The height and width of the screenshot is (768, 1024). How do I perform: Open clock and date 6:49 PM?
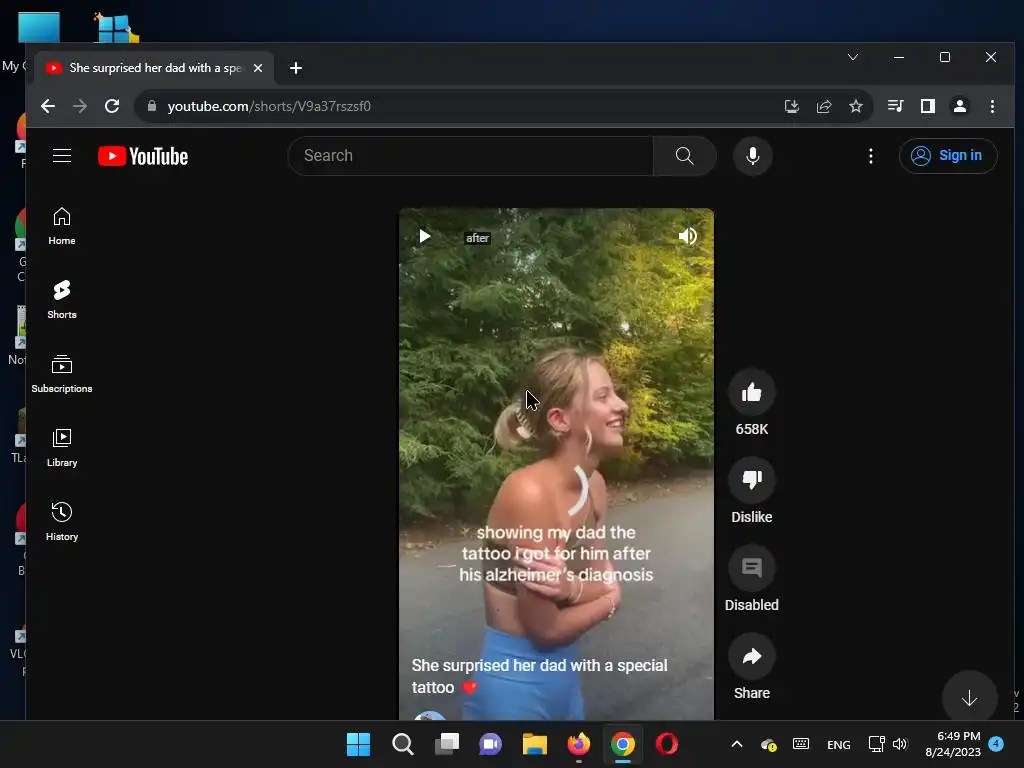(953, 744)
